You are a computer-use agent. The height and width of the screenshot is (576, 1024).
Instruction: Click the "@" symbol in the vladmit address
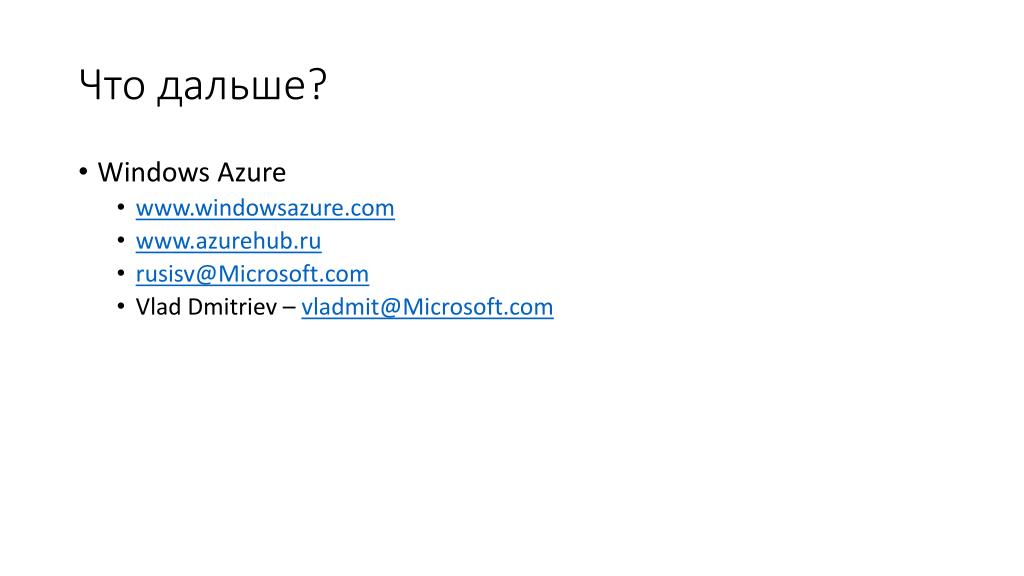[x=391, y=307]
